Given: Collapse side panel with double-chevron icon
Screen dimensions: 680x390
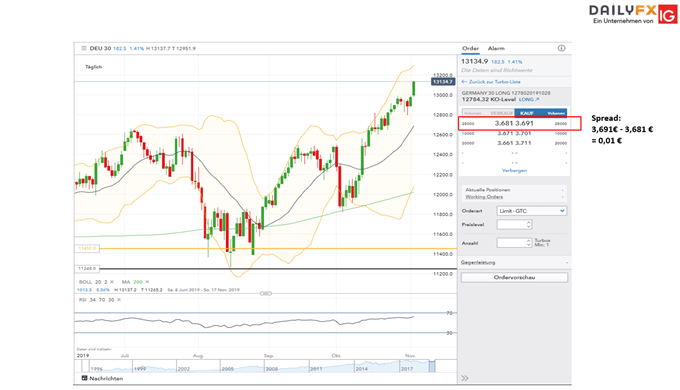Looking at the screenshot, I should click(464, 378).
